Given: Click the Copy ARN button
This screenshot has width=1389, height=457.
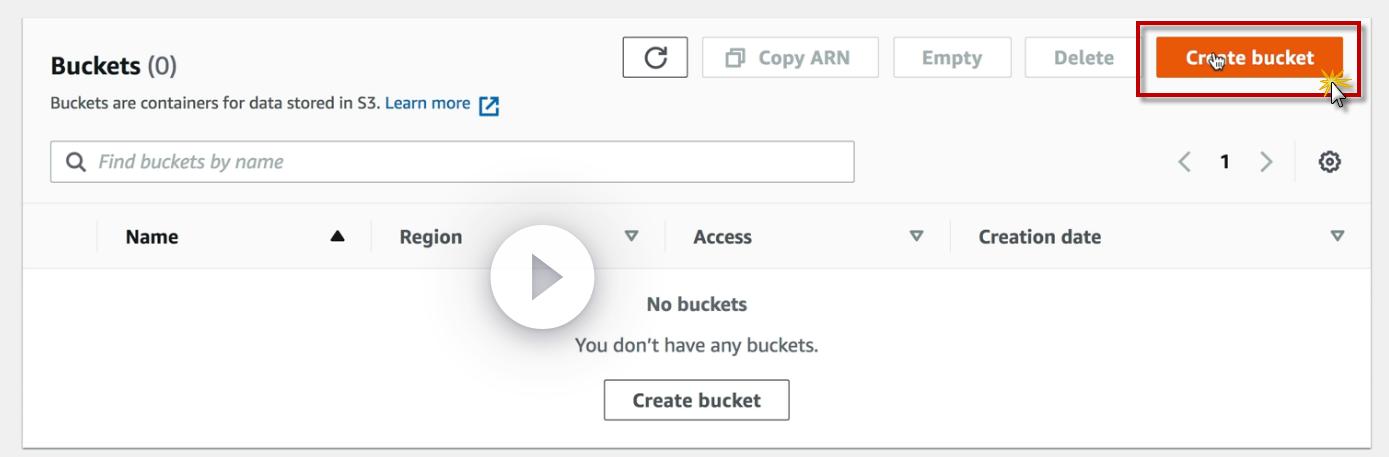Looking at the screenshot, I should pyautogui.click(x=790, y=57).
